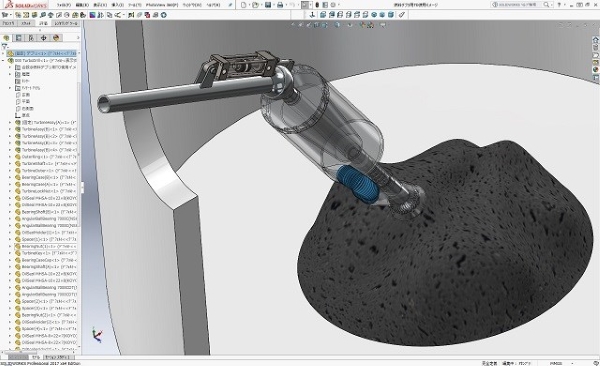Select the BearingCase(B)<1> component in tree

(x=46, y=177)
